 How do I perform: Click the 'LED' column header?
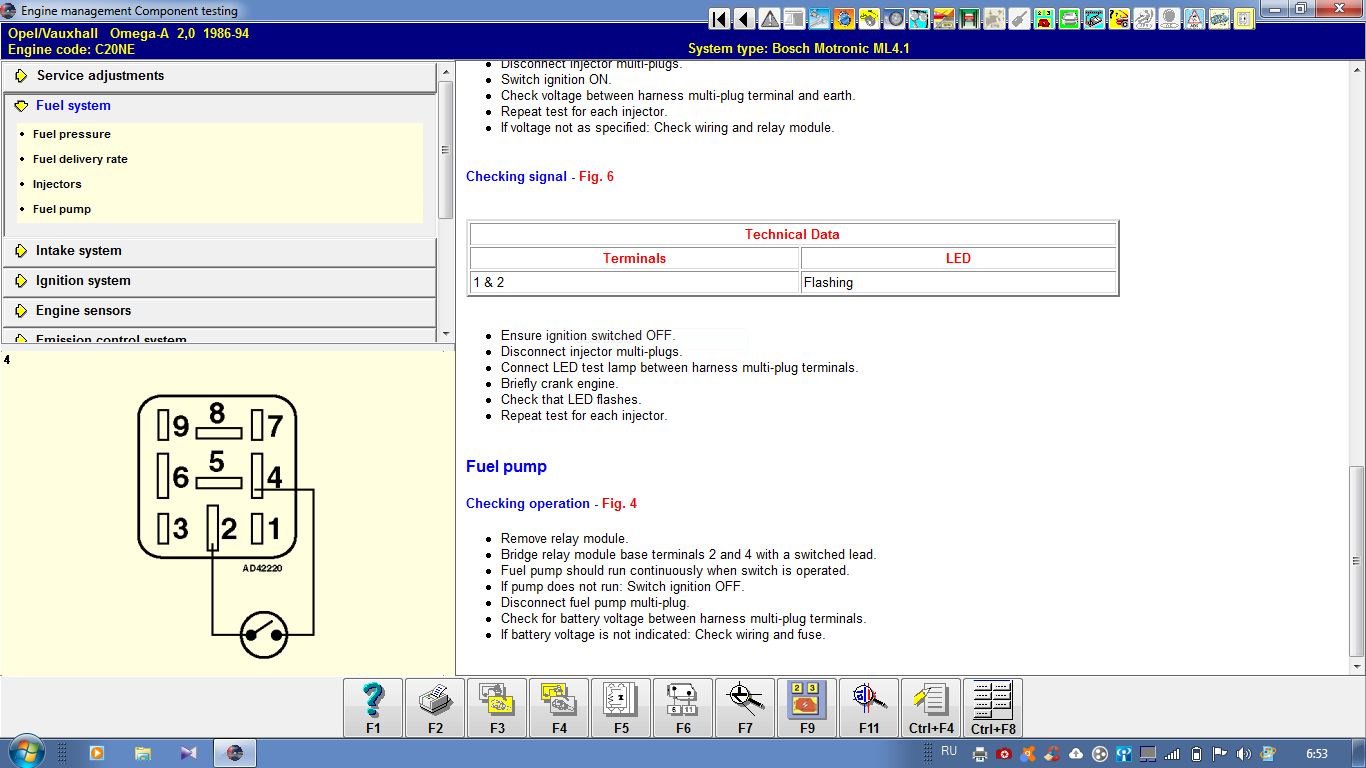(x=958, y=259)
